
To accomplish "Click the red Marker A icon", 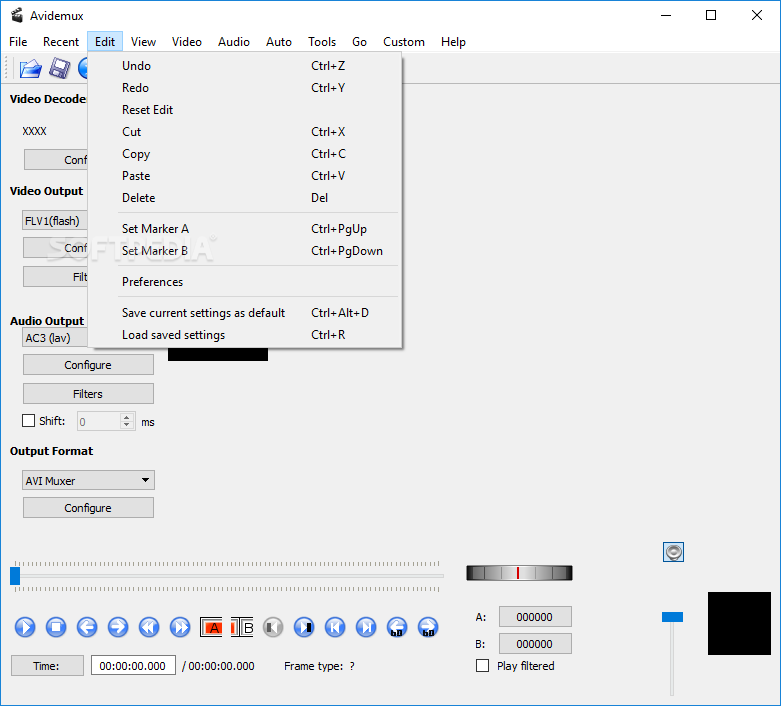I will (211, 627).
